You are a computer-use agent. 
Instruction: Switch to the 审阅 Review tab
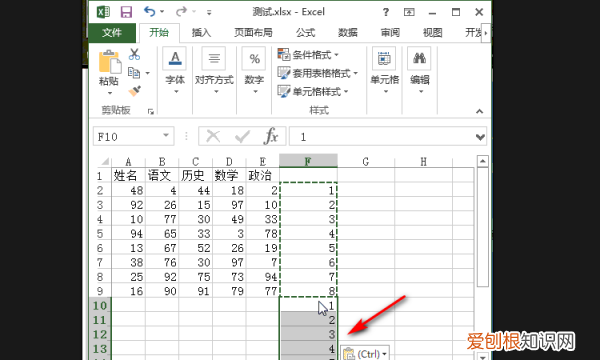[390, 33]
